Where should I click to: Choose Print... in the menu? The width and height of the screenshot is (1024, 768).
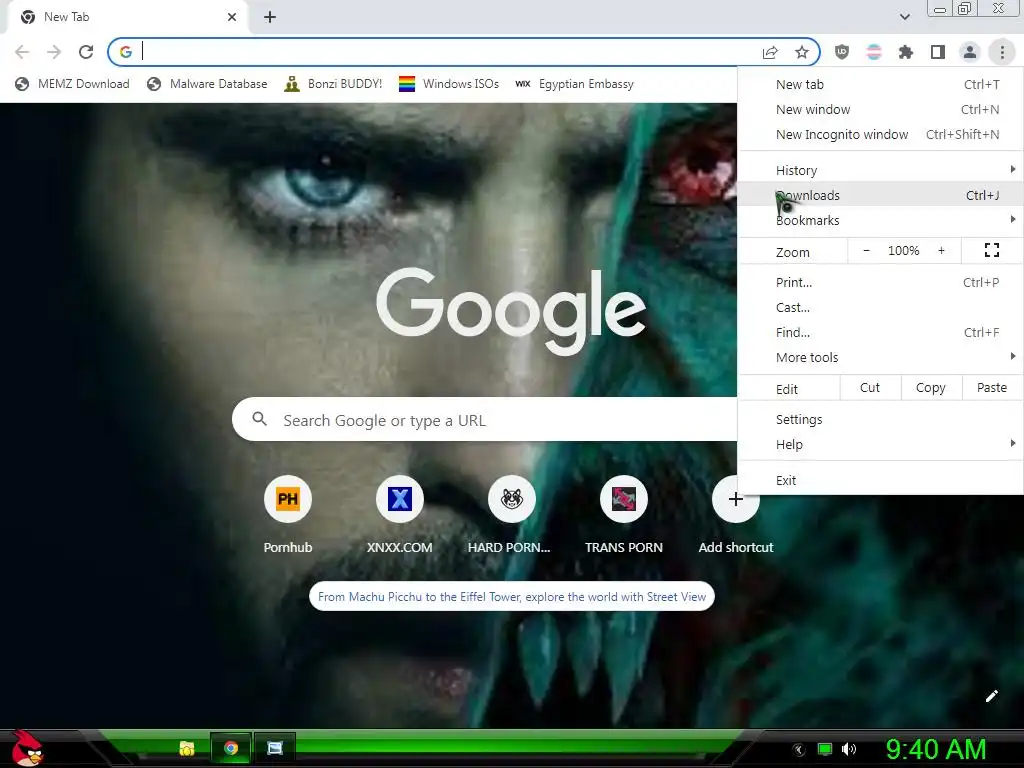click(x=880, y=282)
